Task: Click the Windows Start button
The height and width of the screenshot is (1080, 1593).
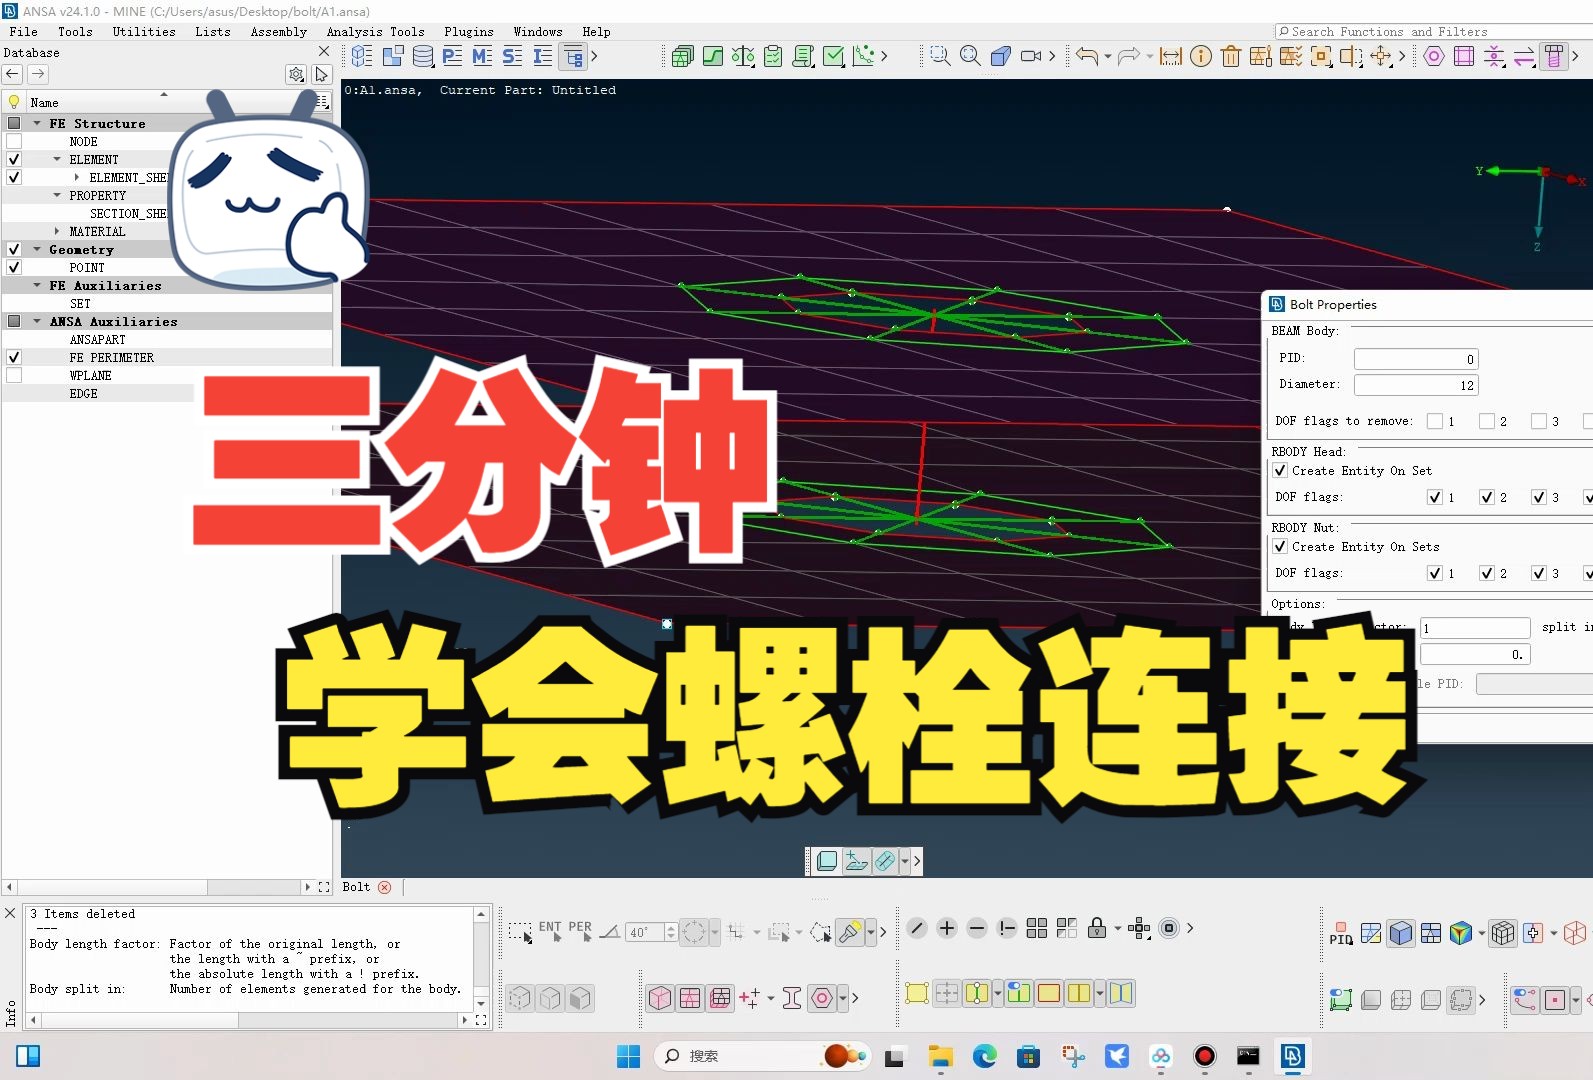Action: 628,1056
